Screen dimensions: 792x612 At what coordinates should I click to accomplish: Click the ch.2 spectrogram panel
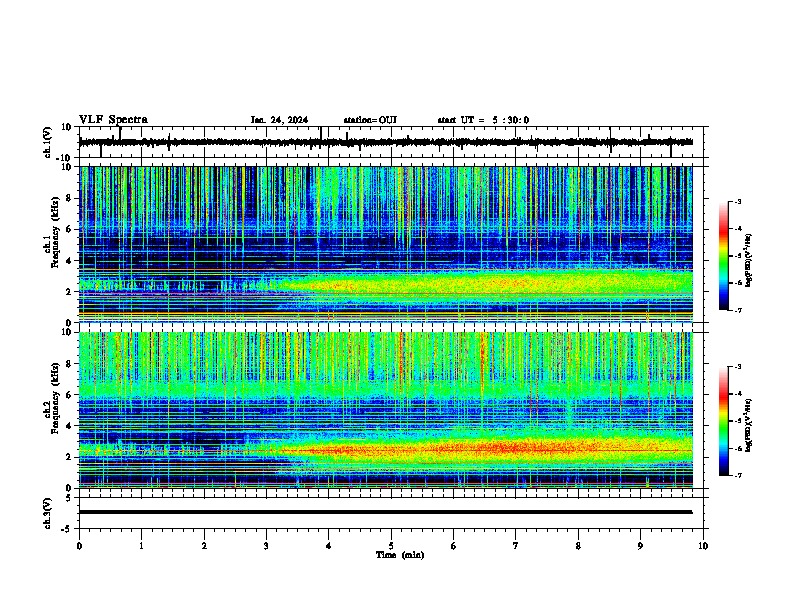click(x=385, y=410)
